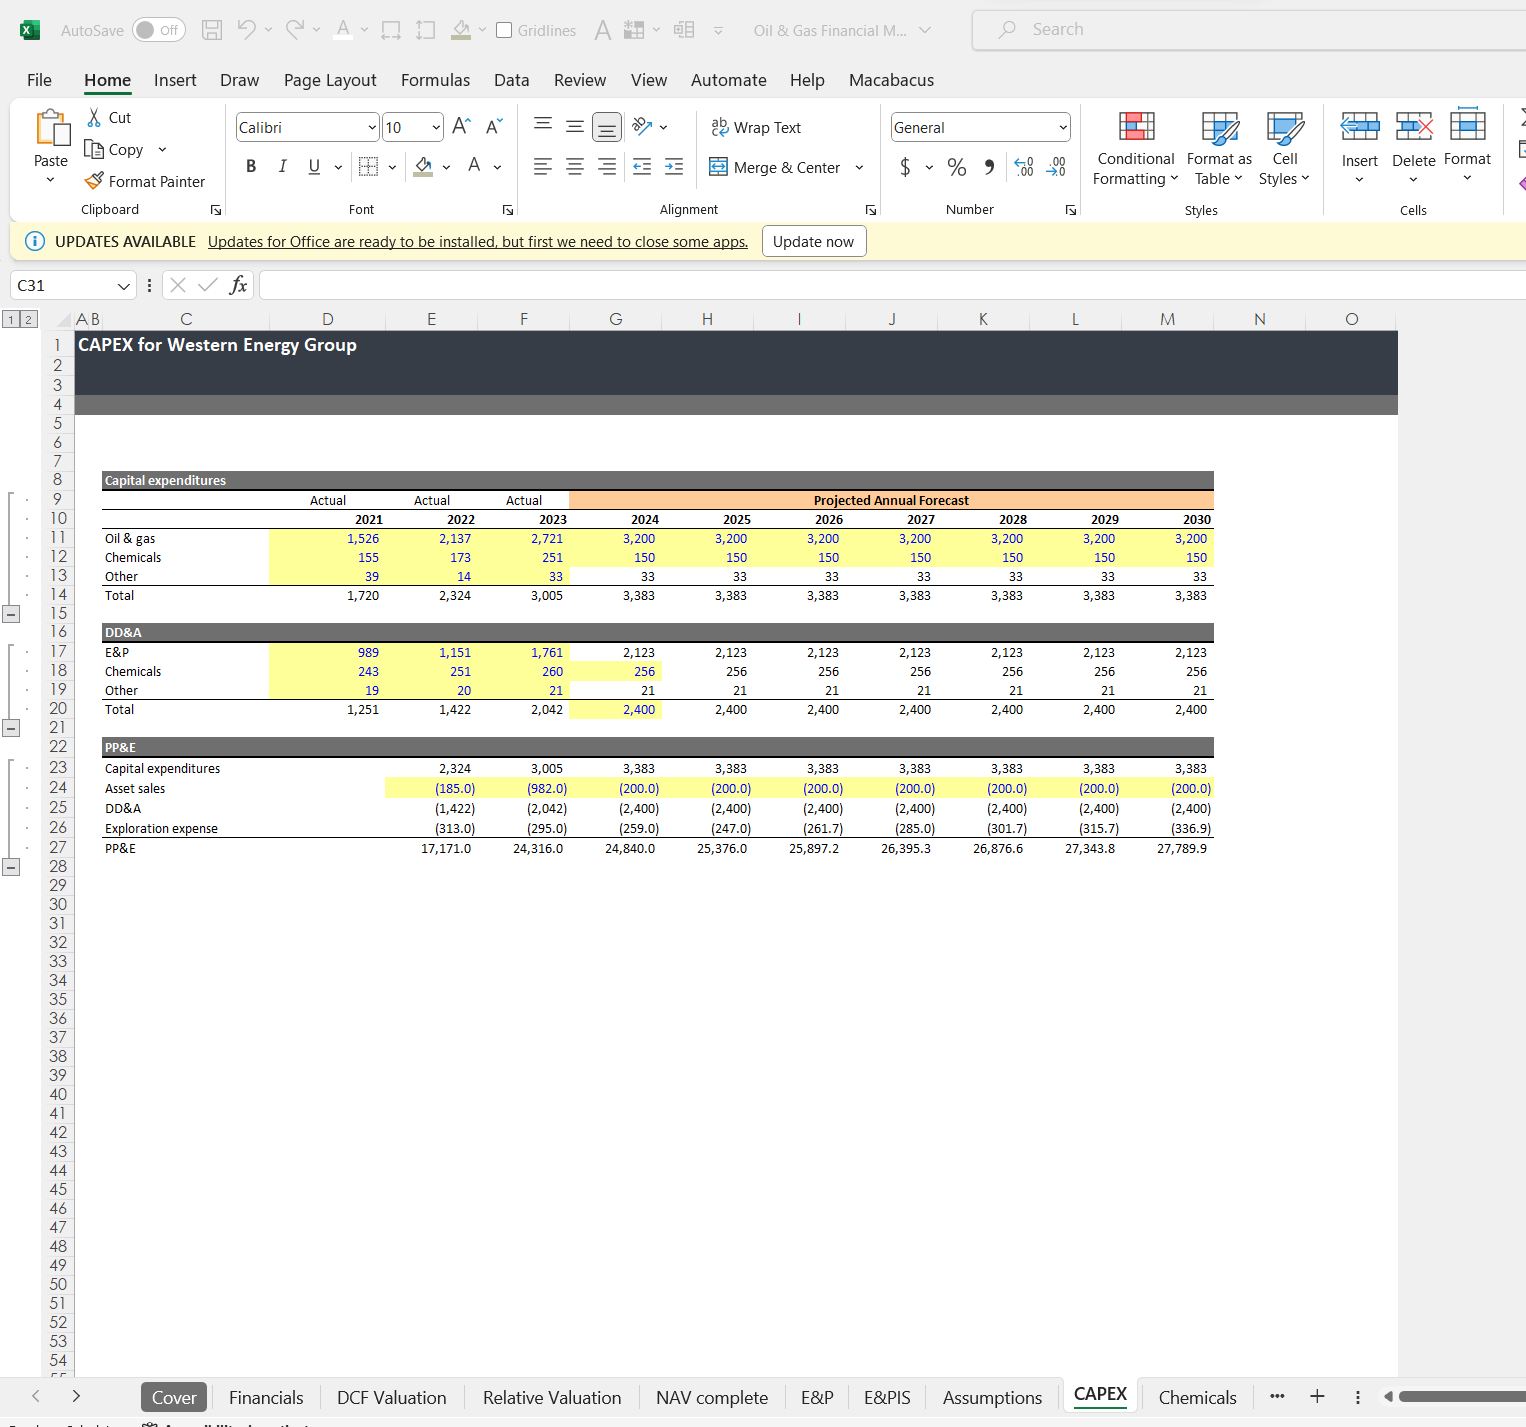Toggle the AutoSave switch on
Viewport: 1526px width, 1427px height.
pos(157,30)
